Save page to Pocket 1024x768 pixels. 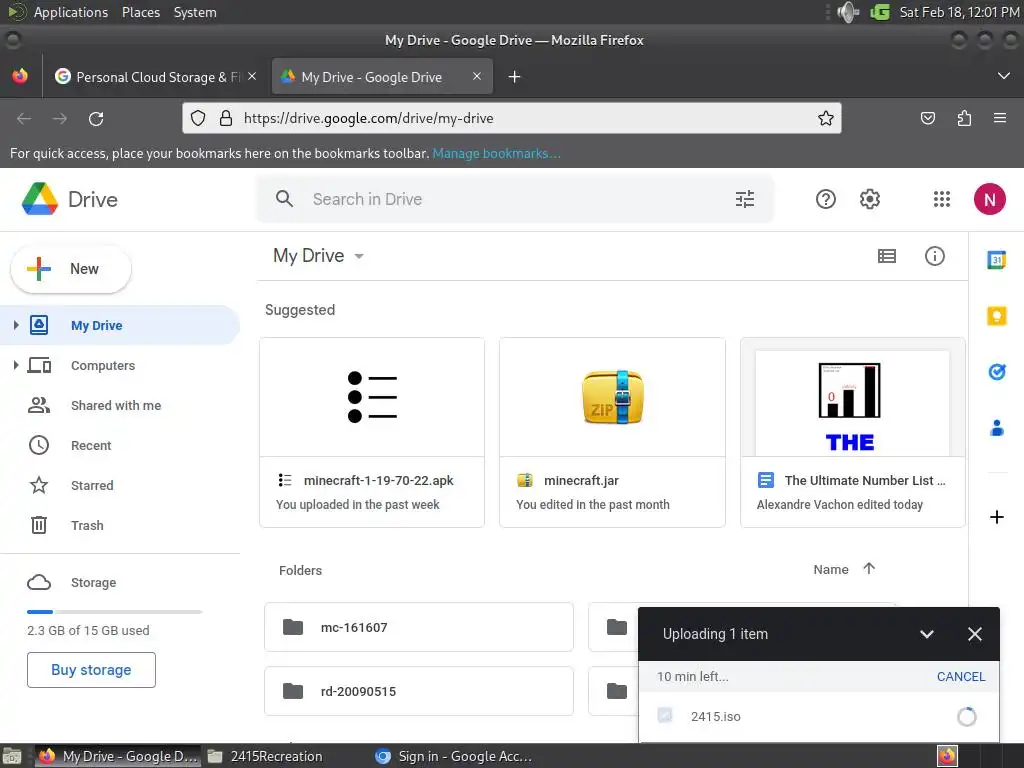(x=927, y=118)
